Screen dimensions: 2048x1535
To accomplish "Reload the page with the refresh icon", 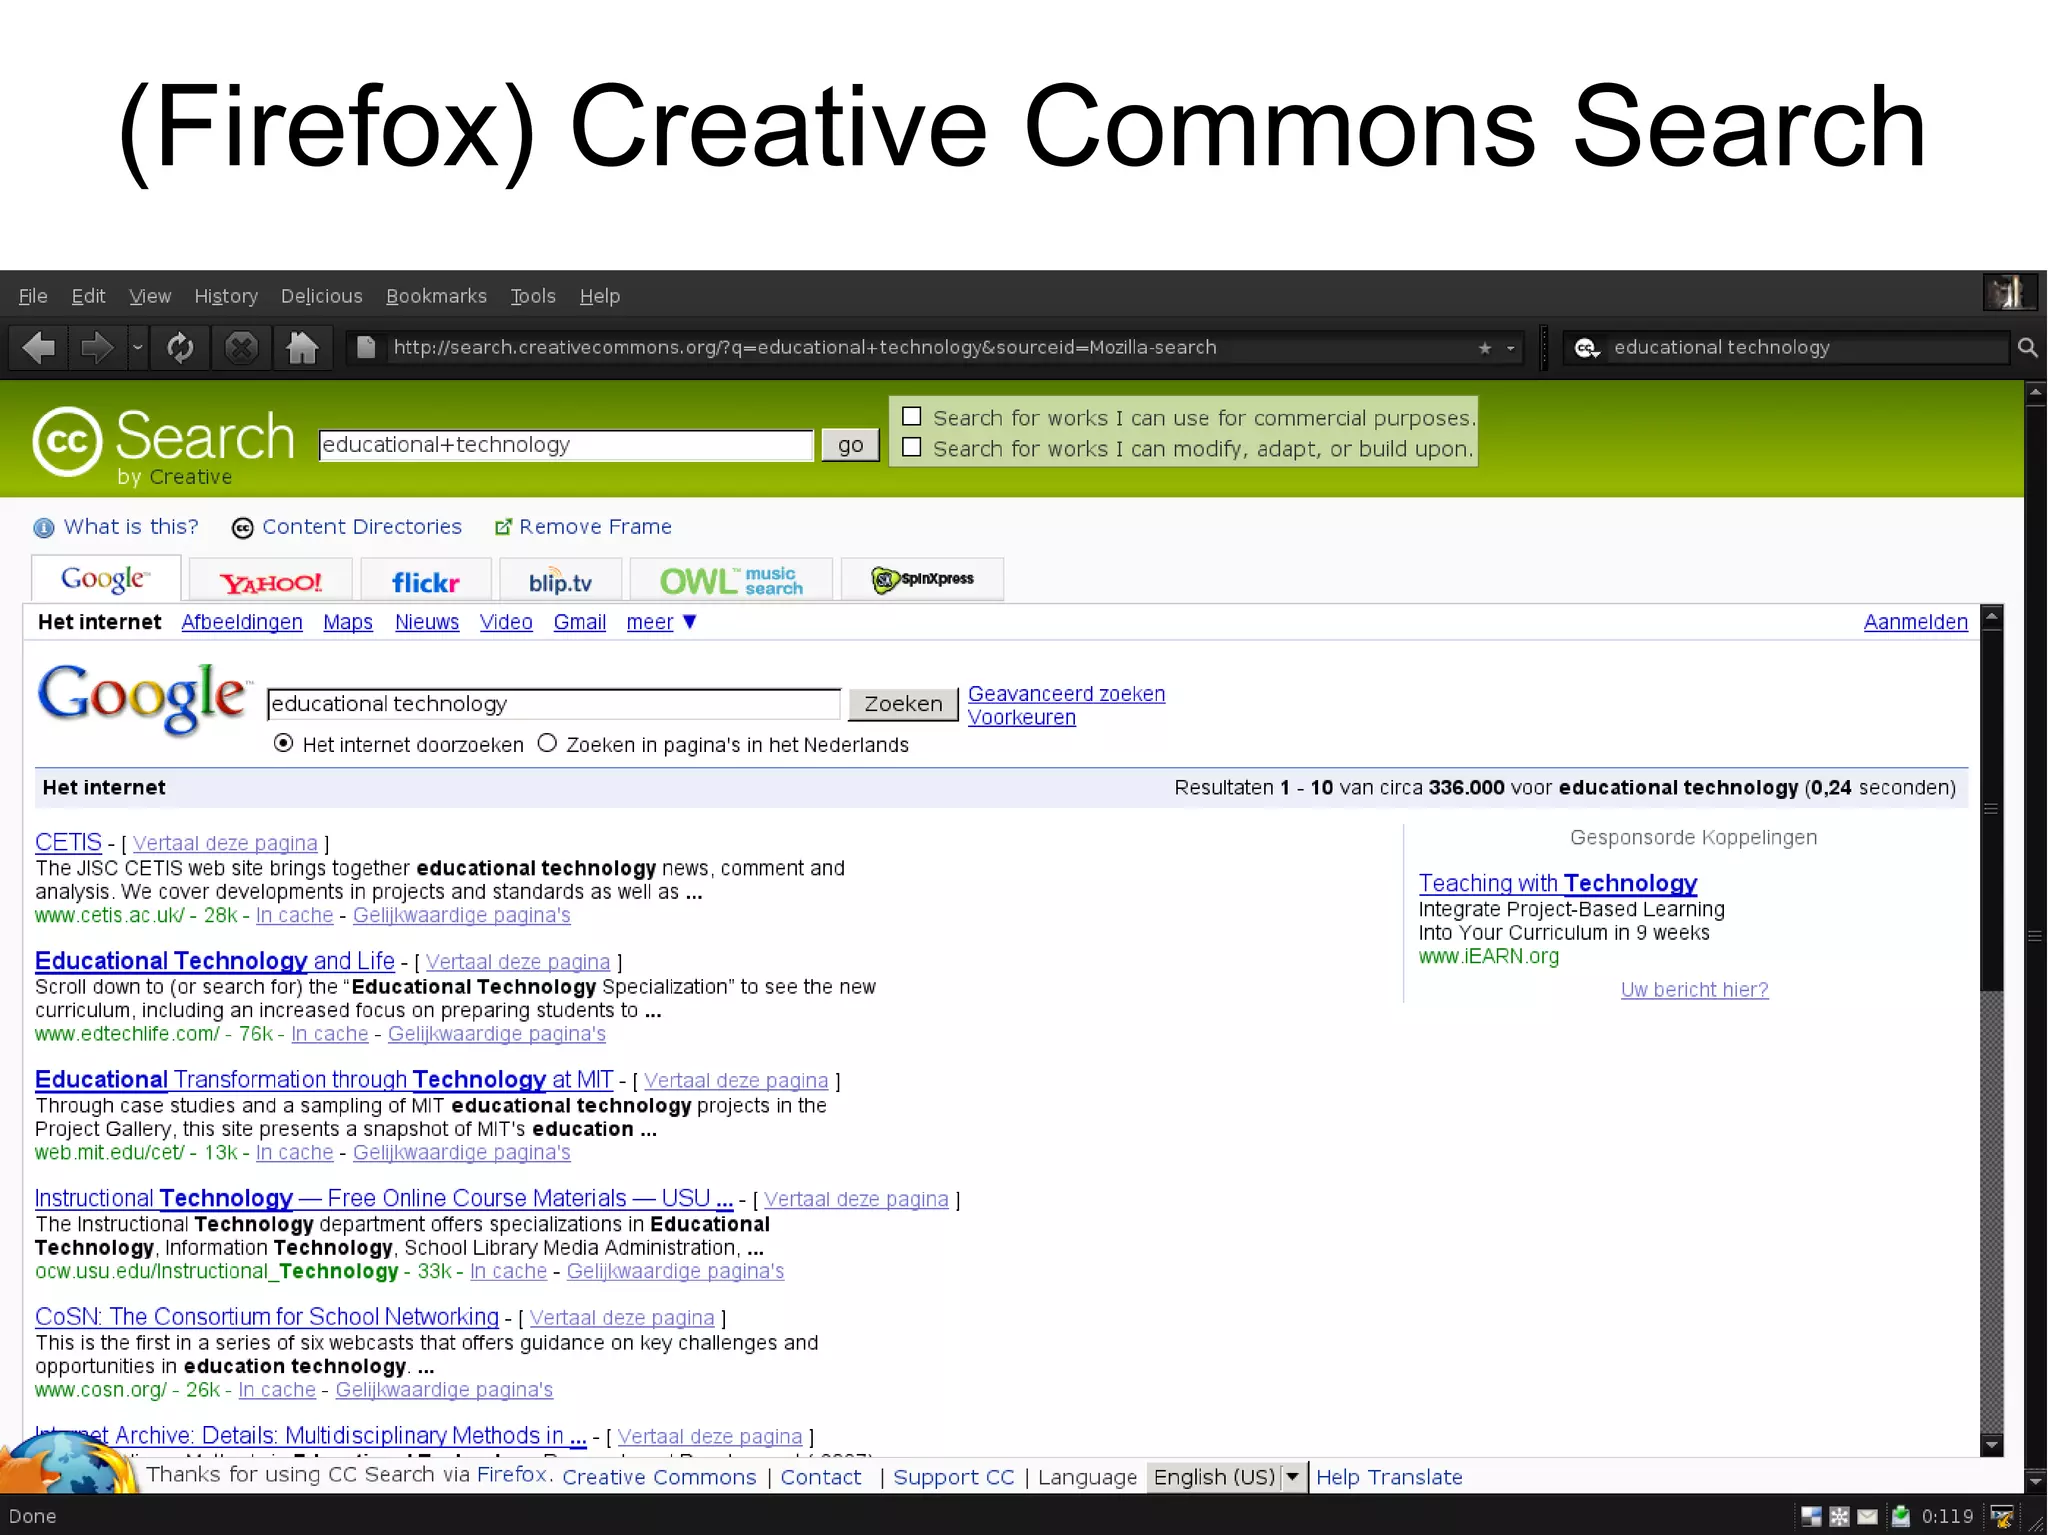I will click(x=181, y=348).
